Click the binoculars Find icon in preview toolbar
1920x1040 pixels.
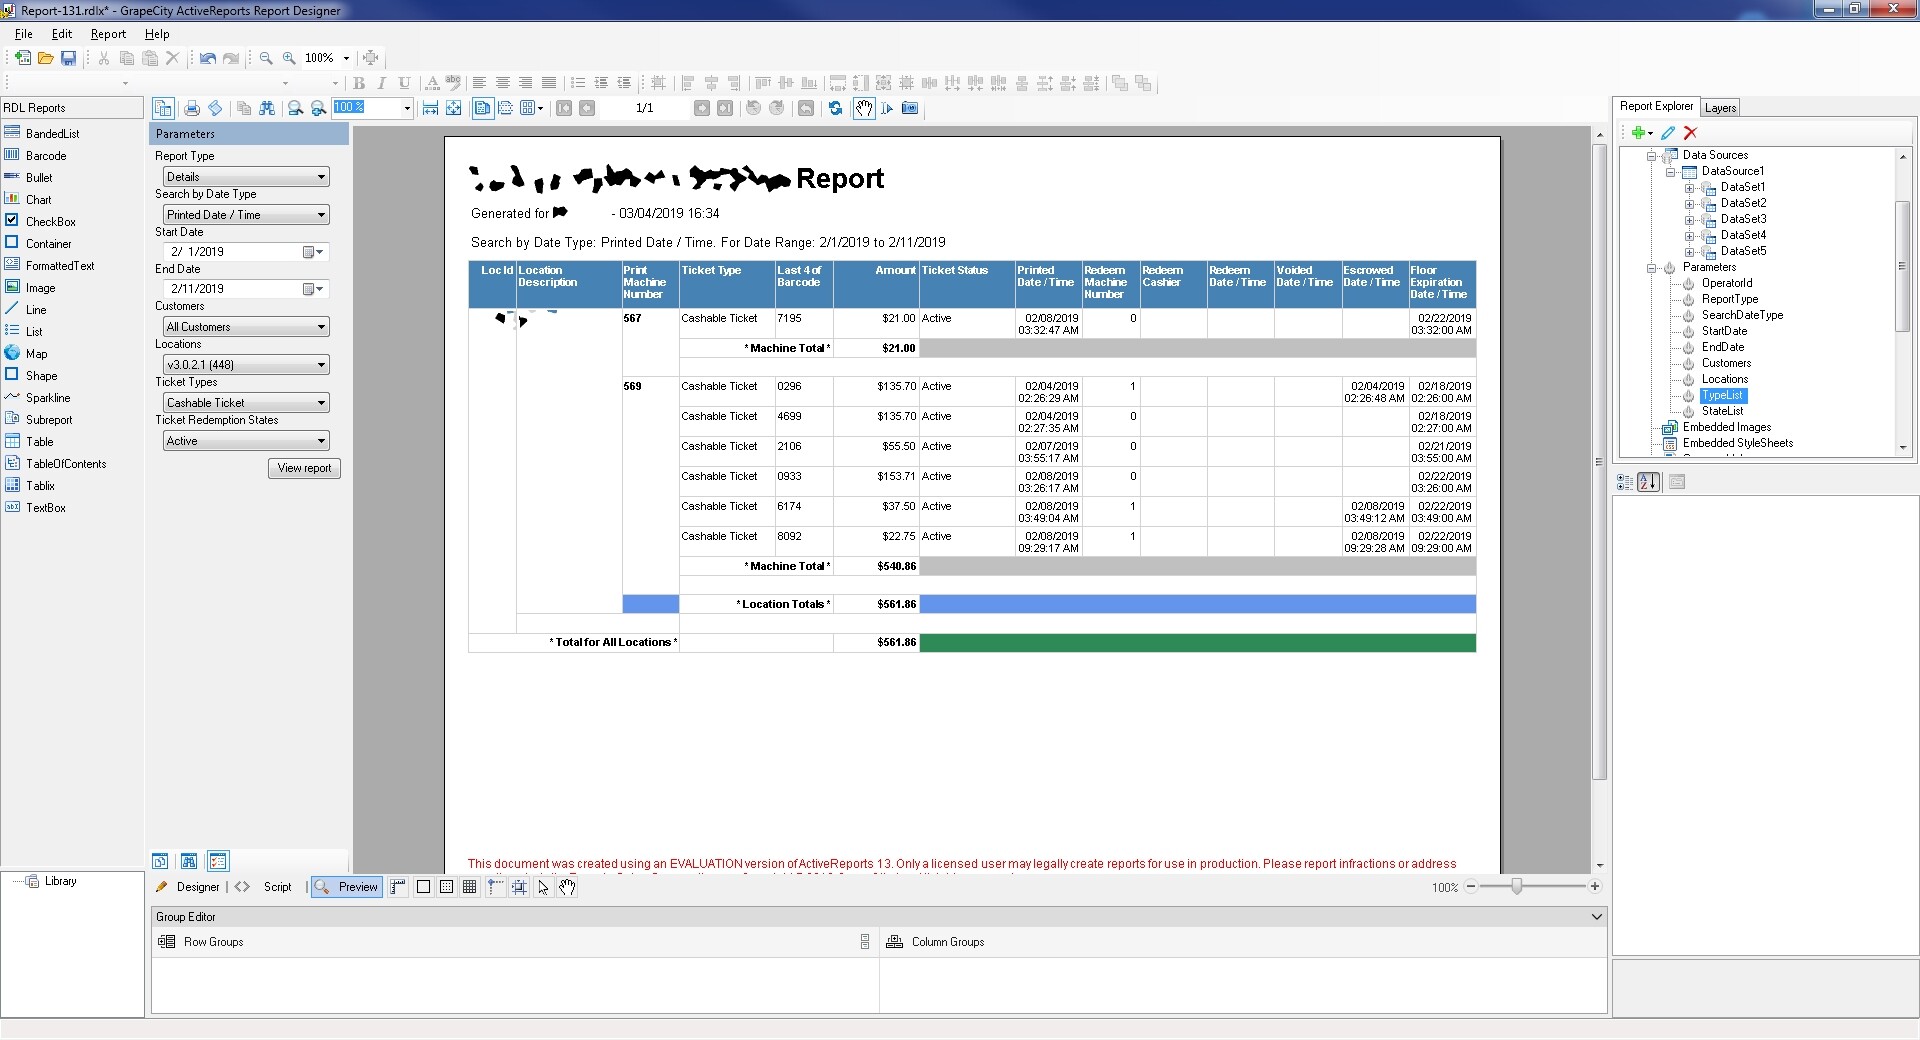267,108
